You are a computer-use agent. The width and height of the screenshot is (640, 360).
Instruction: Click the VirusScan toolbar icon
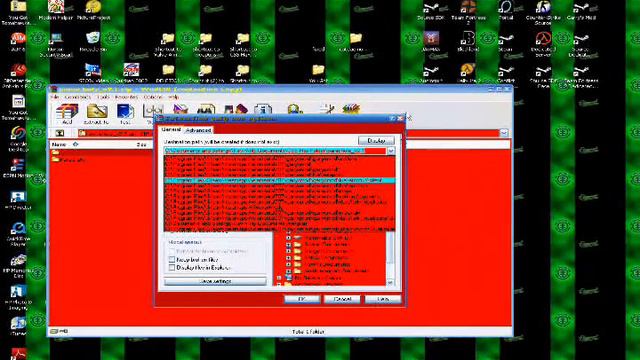pos(295,109)
